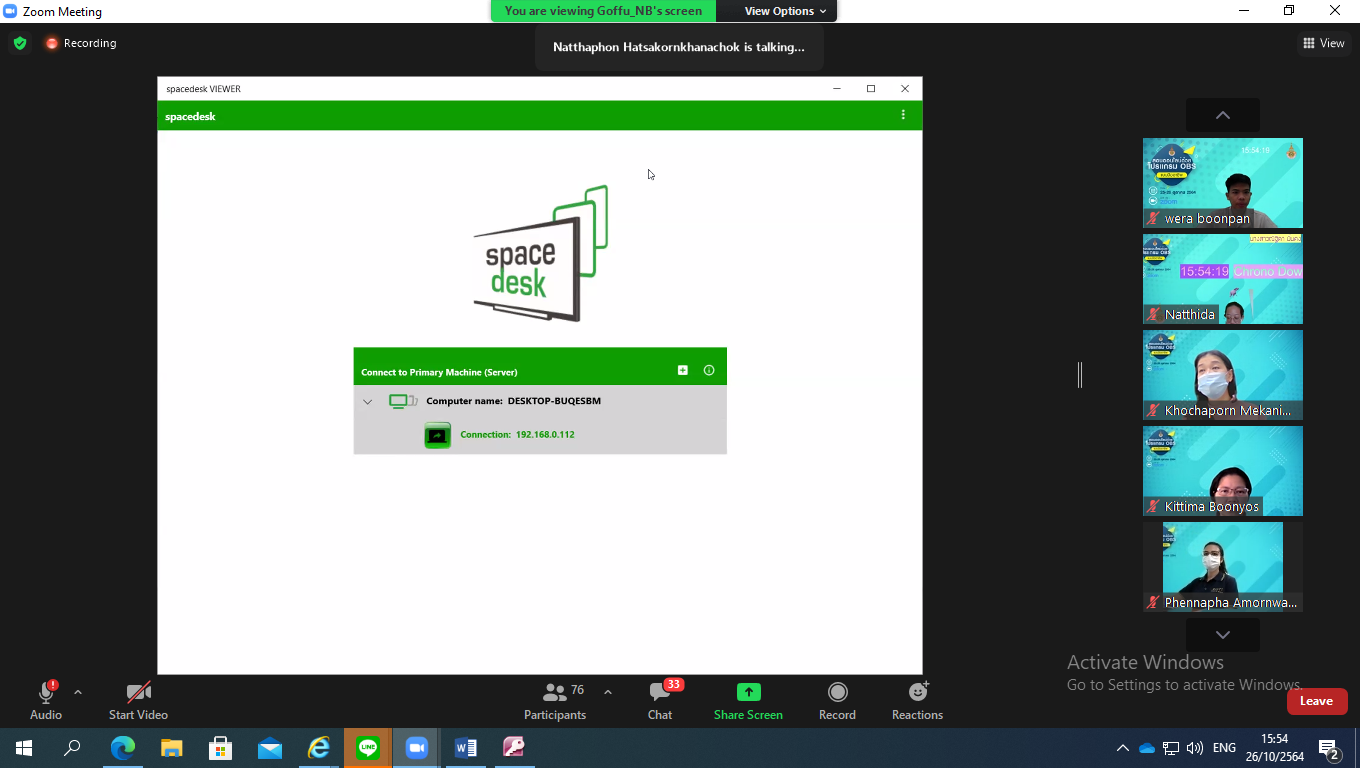Select wera boonpan's video thumbnail
Viewport: 1360px width, 768px height.
point(1223,183)
